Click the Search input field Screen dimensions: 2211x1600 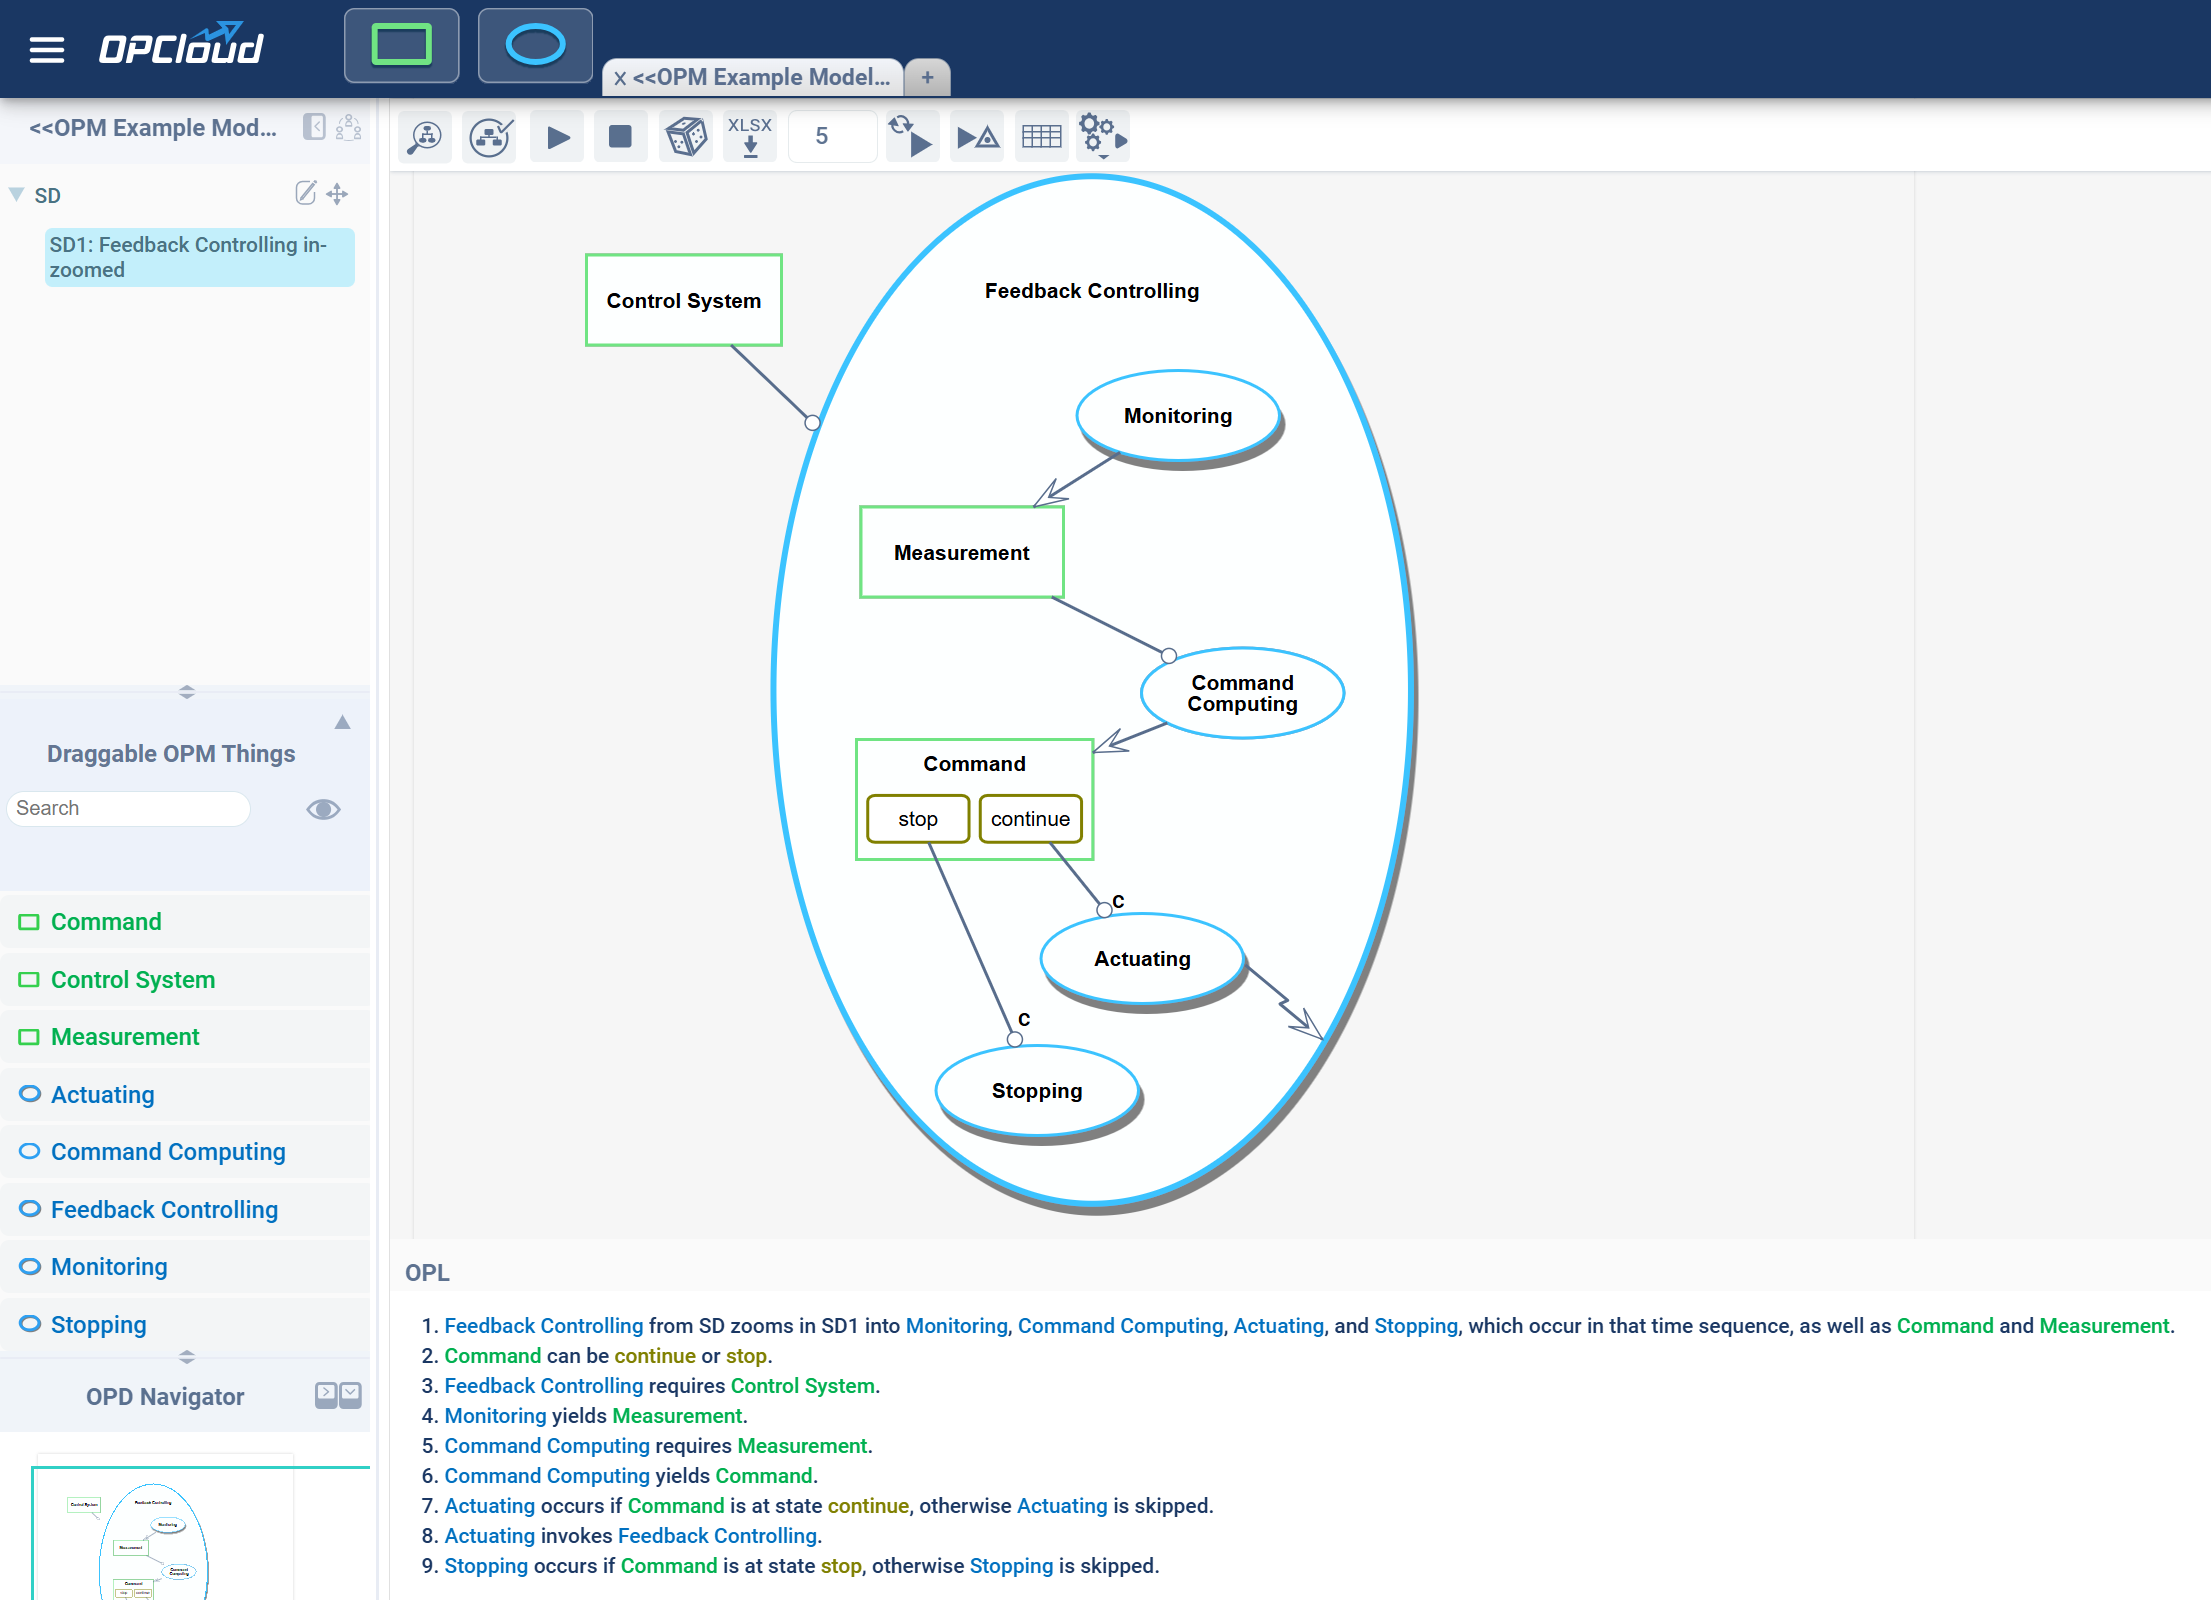tap(128, 809)
